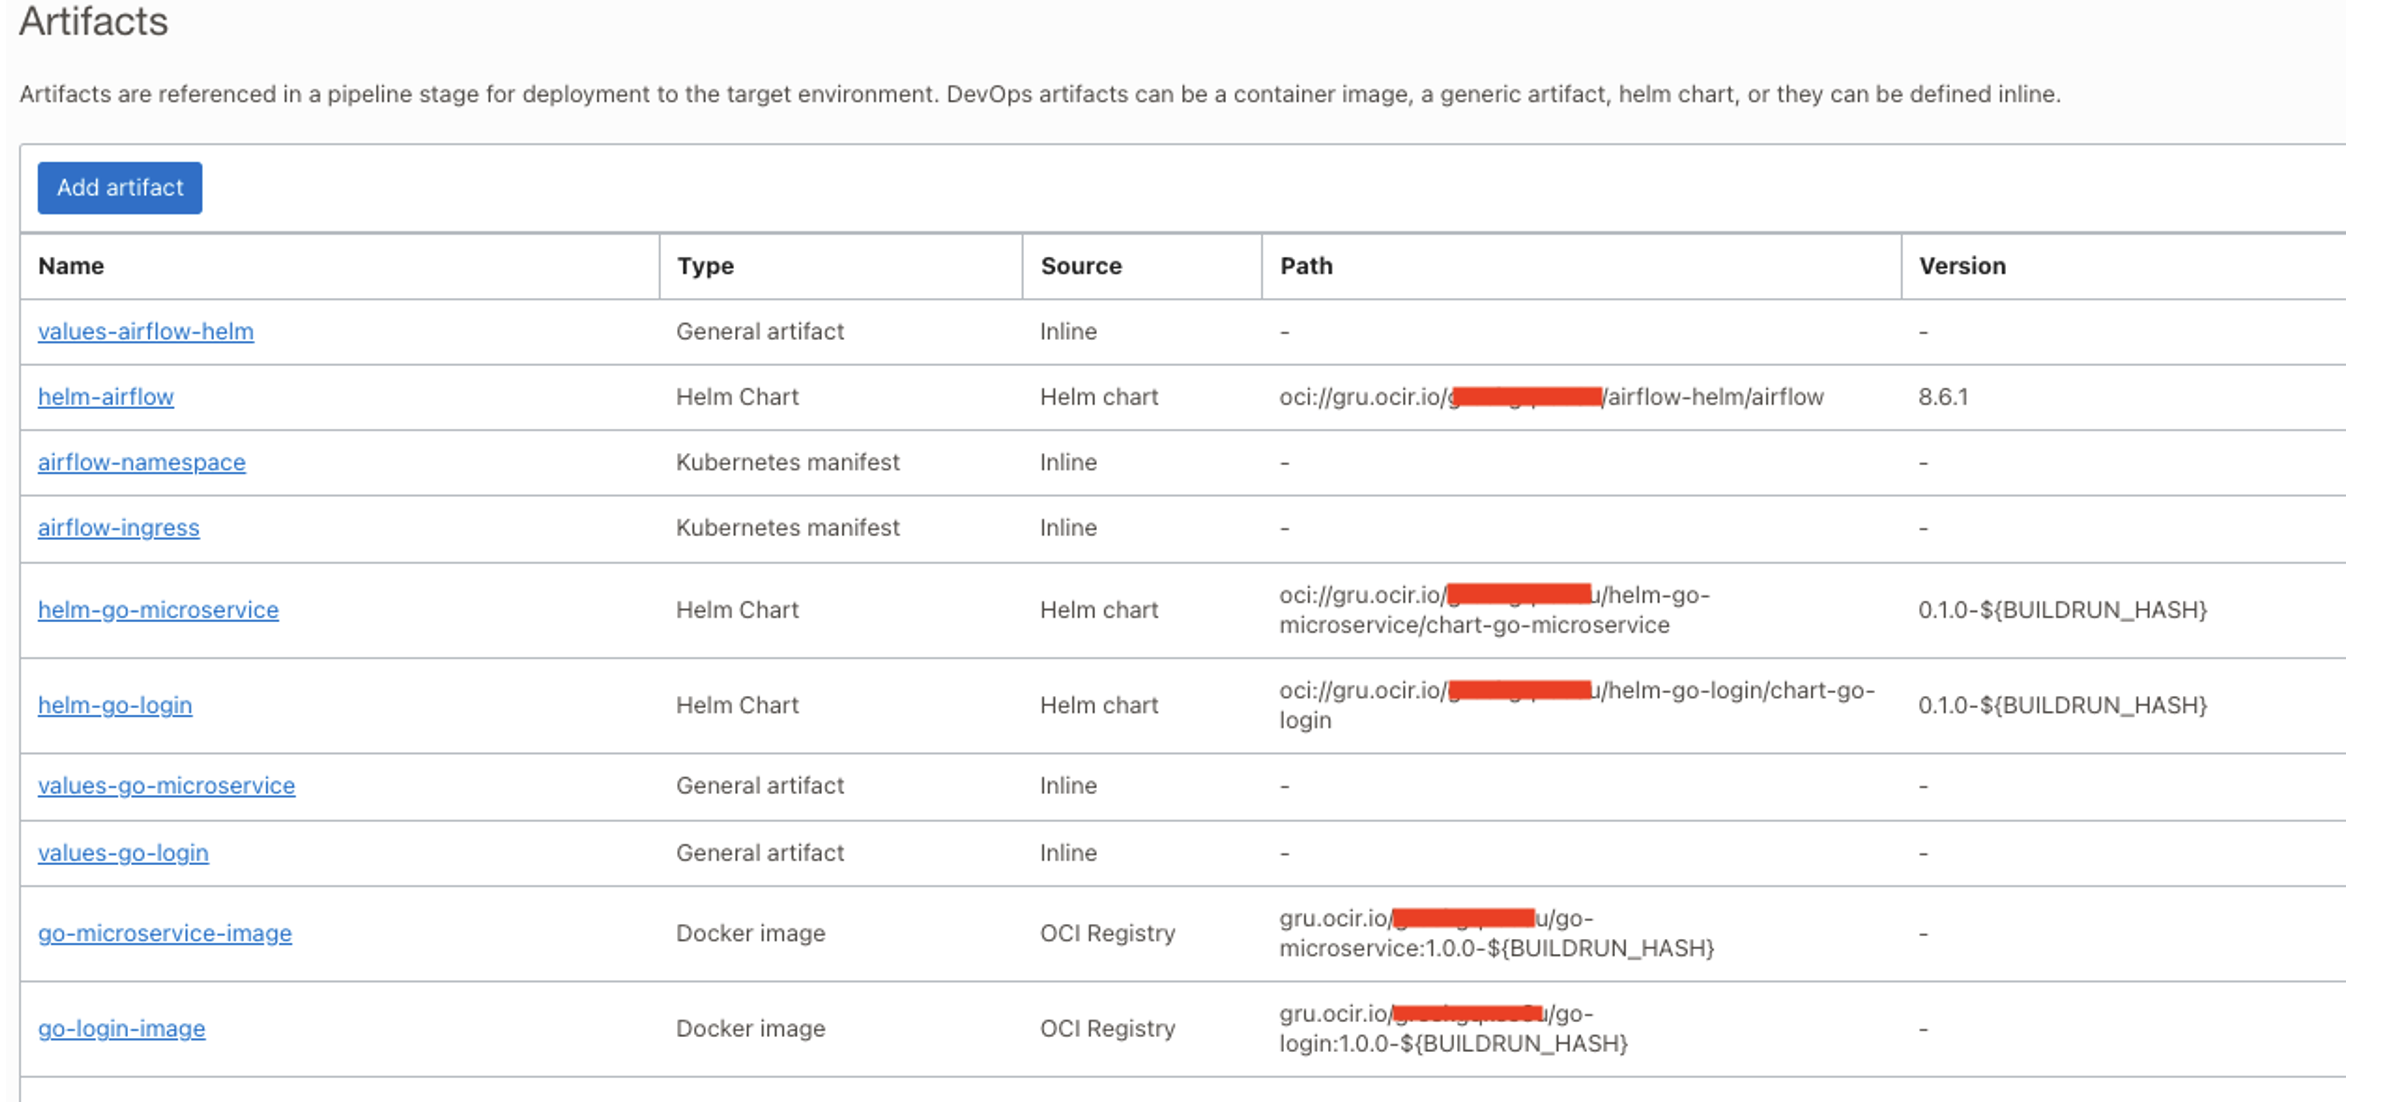Open the helm-go-microservice artifact

click(x=158, y=609)
